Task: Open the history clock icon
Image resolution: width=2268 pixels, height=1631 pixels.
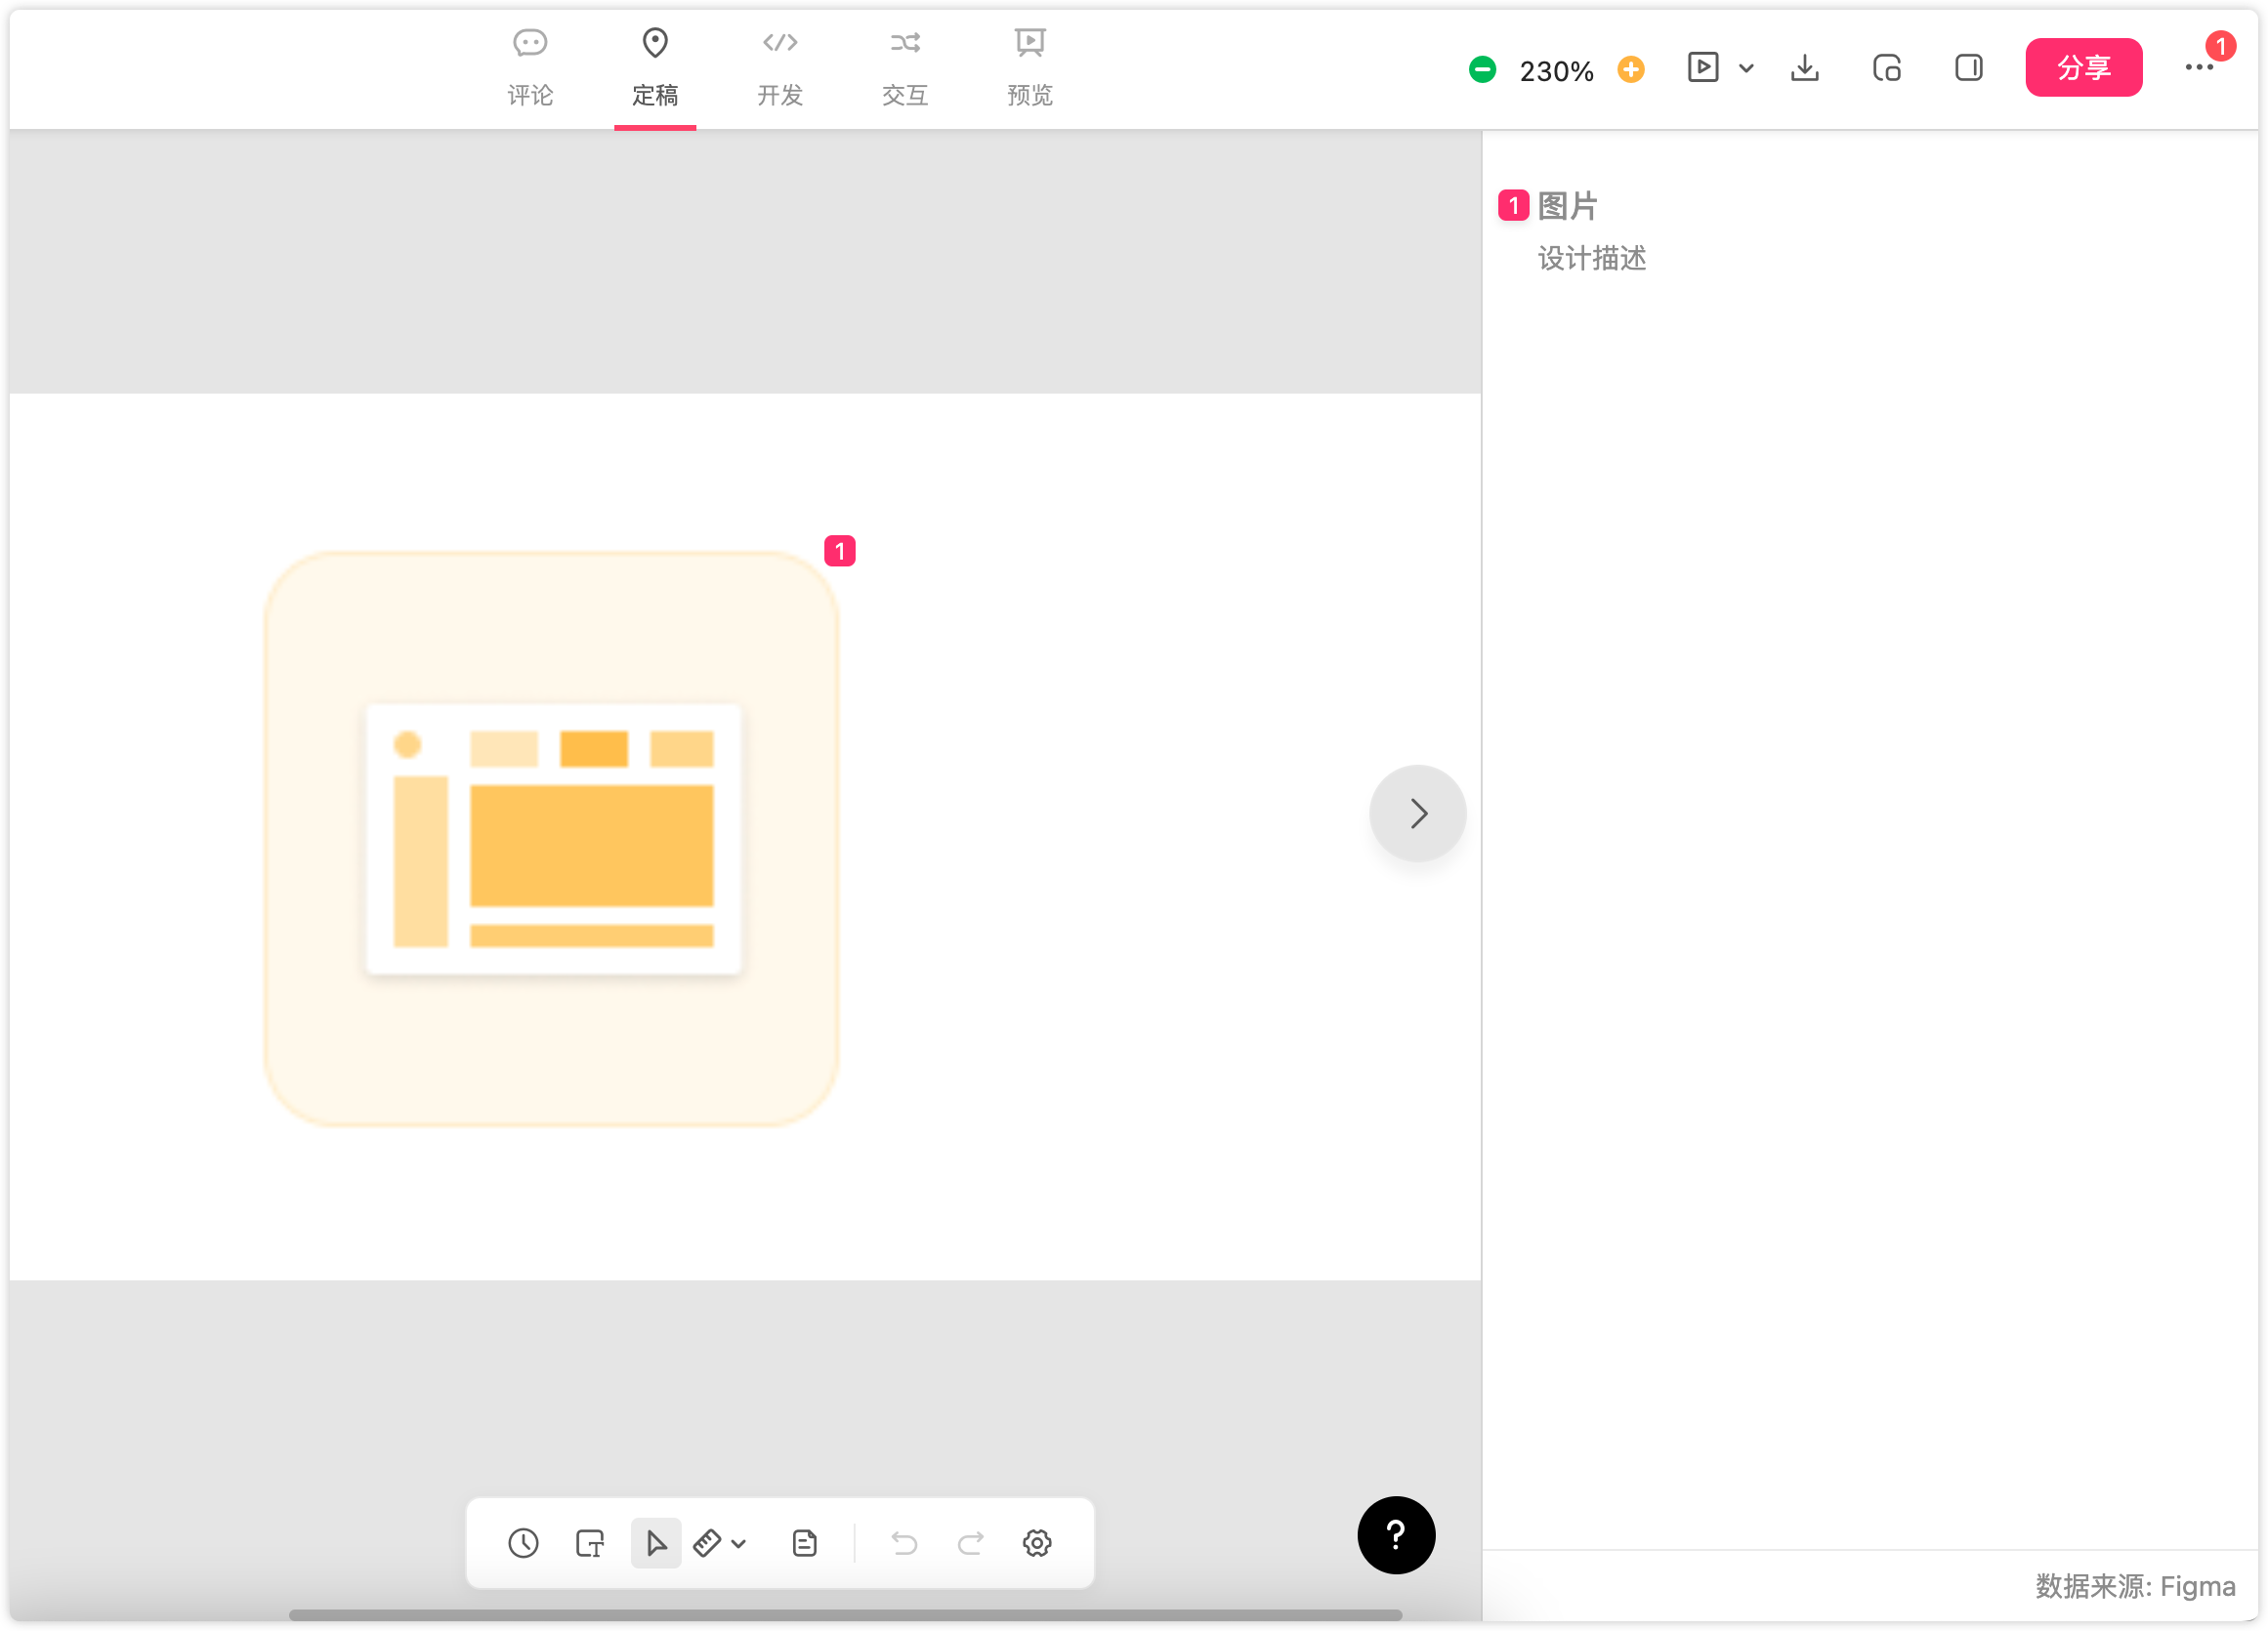Action: [x=523, y=1543]
